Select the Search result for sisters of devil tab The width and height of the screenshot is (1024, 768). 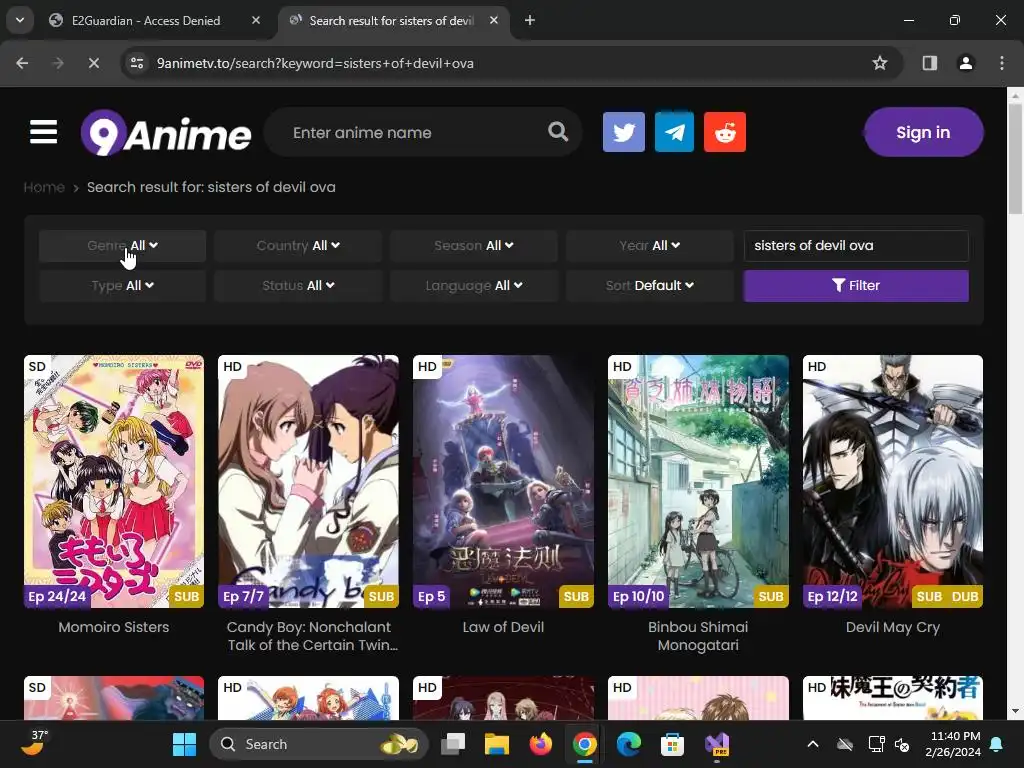click(391, 20)
